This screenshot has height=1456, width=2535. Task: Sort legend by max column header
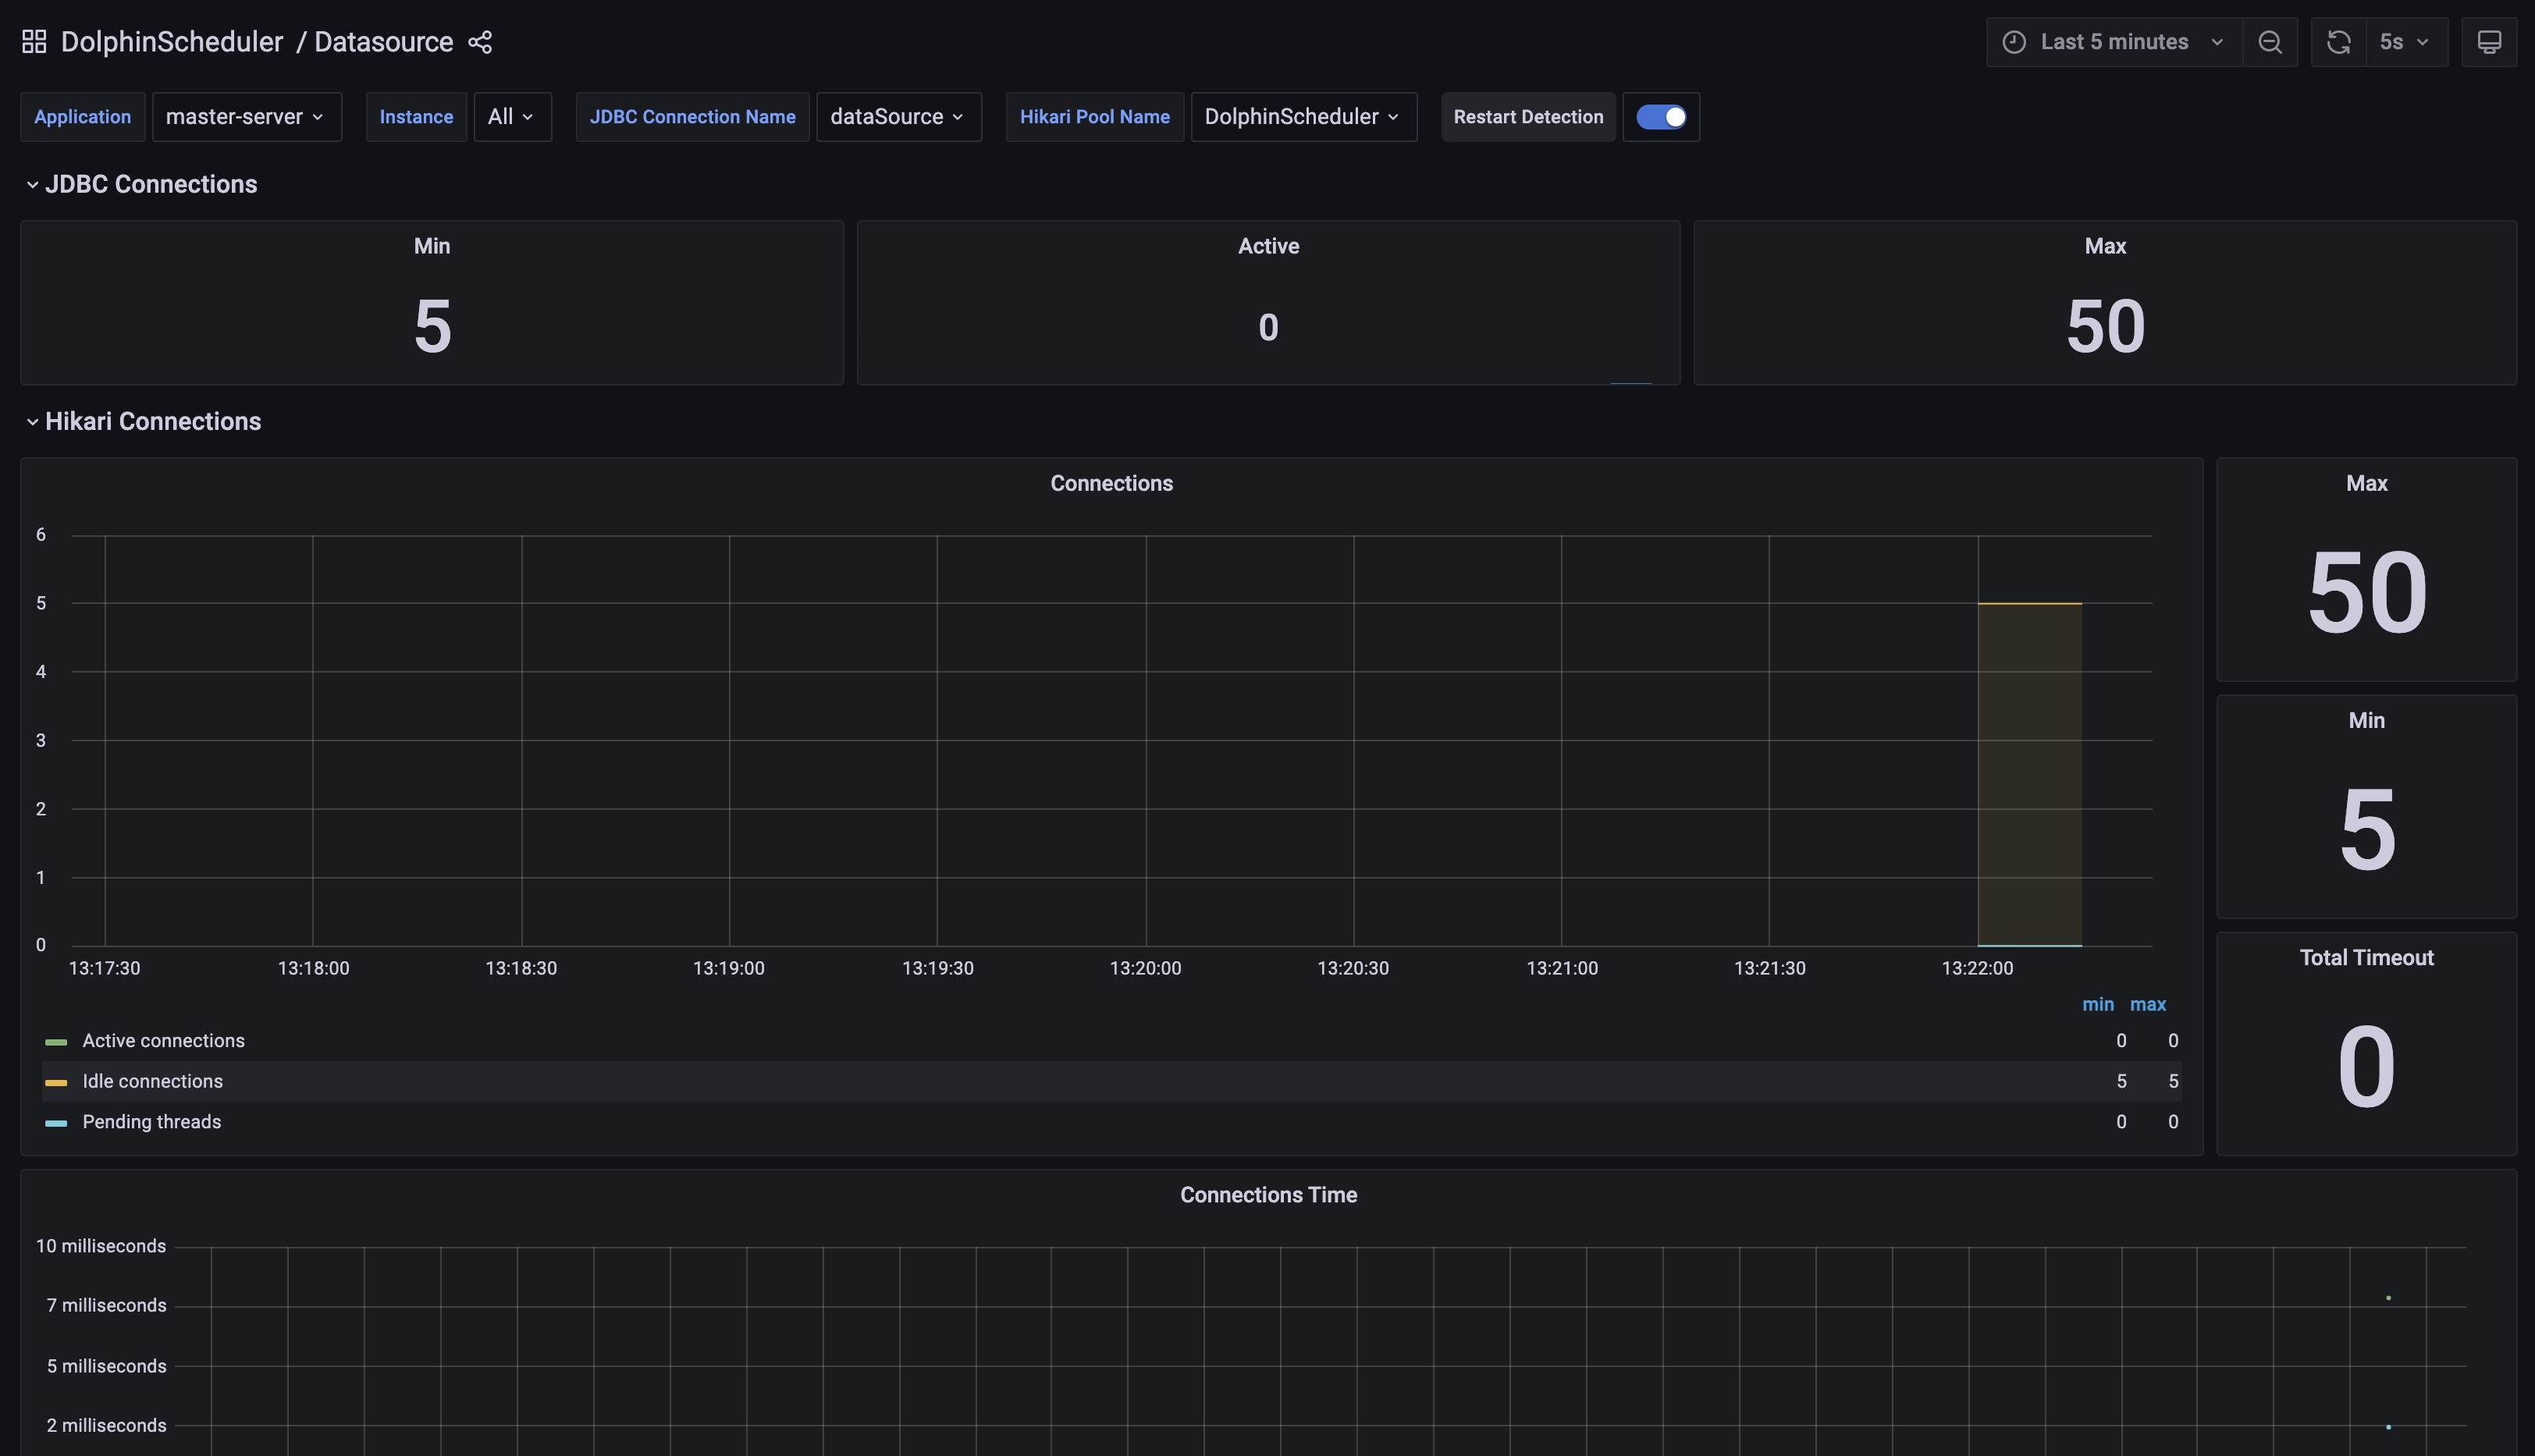pos(2147,1004)
